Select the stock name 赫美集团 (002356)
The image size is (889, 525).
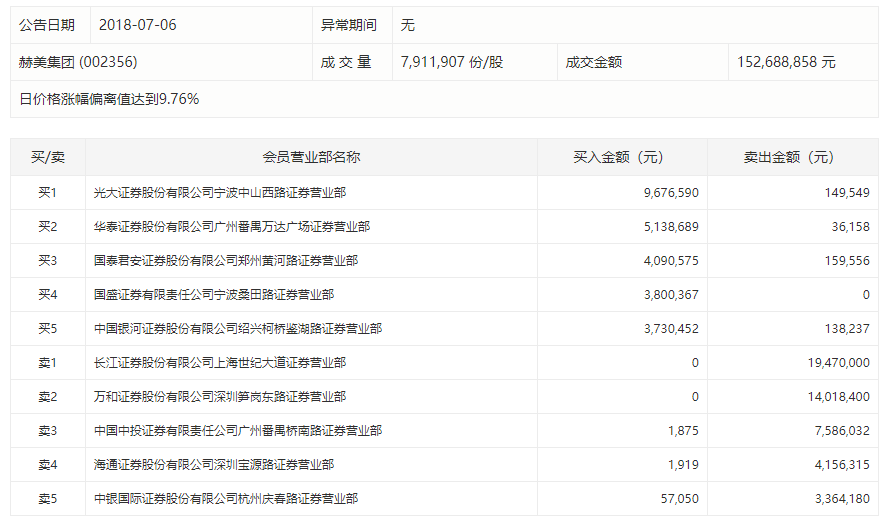[x=78, y=62]
